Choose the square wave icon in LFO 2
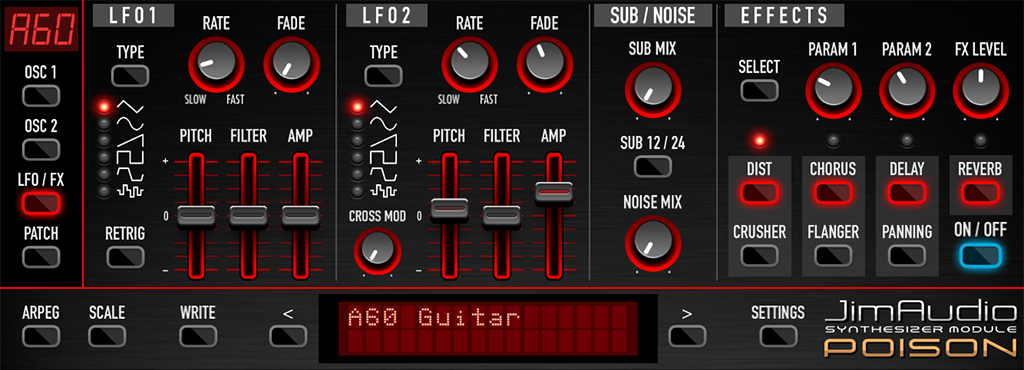1024x370 pixels. (x=383, y=157)
